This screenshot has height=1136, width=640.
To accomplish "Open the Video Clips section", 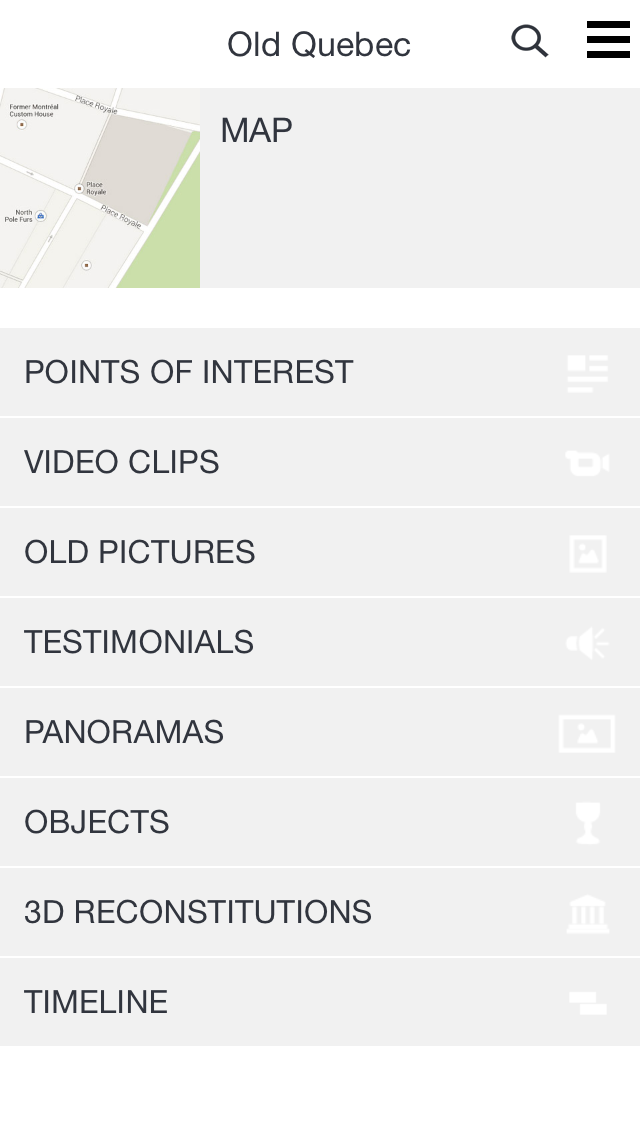I will coord(320,463).
